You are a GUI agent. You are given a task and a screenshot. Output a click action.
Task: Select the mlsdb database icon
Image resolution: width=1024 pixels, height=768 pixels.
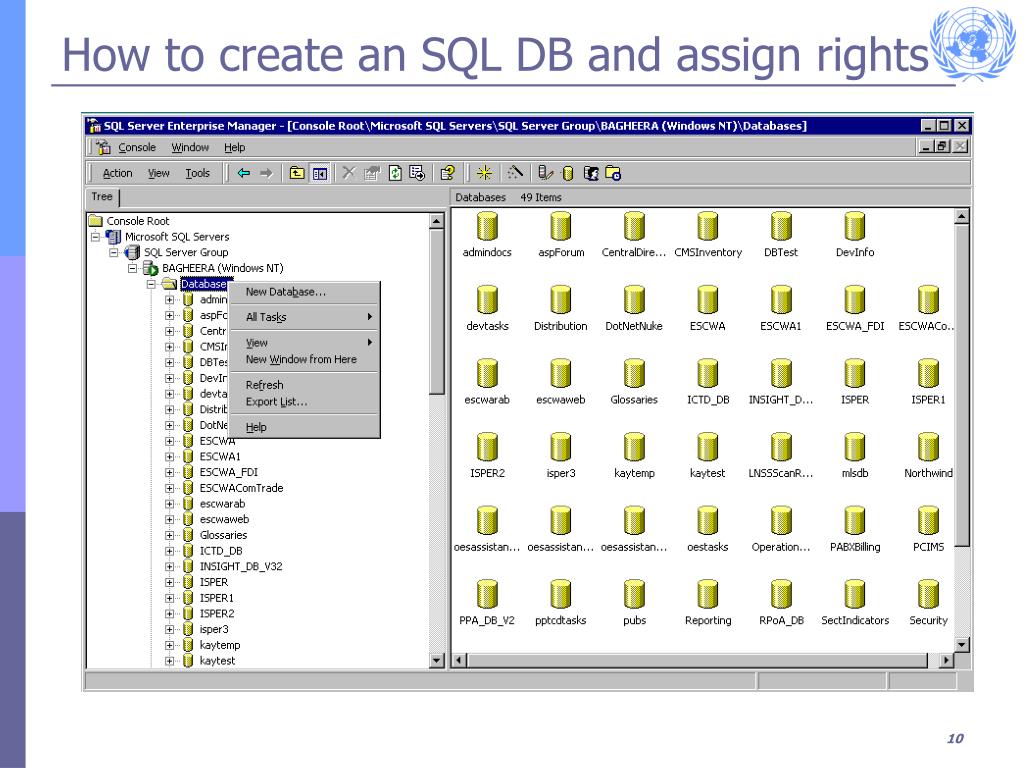coord(855,447)
